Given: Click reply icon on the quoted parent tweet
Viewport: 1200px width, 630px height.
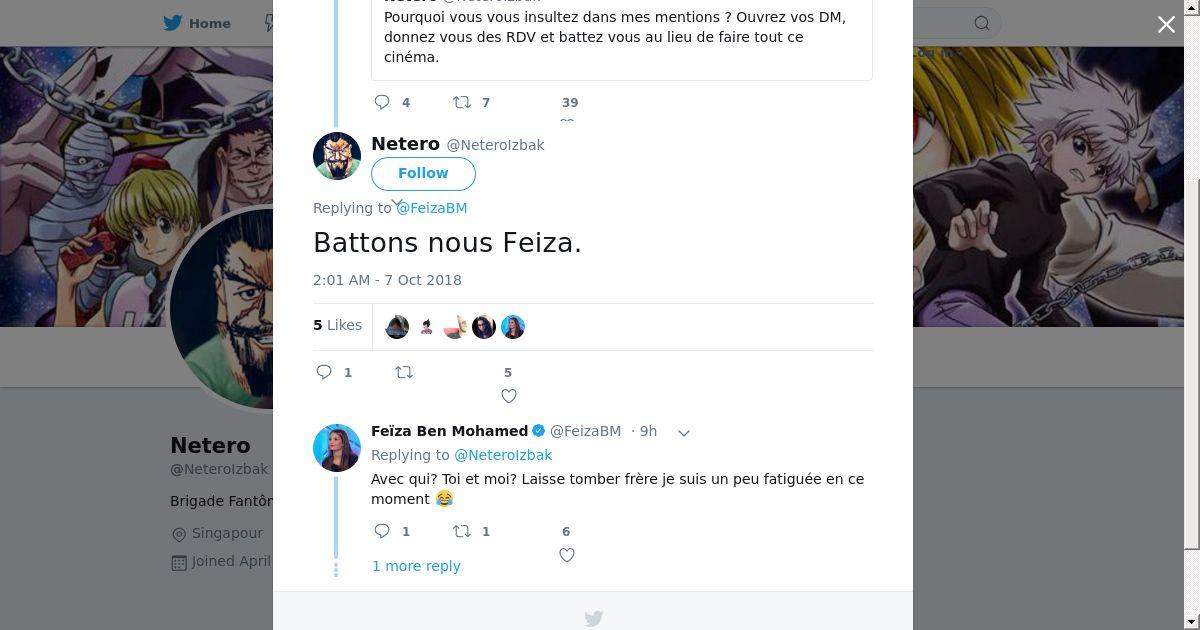Looking at the screenshot, I should [x=382, y=102].
